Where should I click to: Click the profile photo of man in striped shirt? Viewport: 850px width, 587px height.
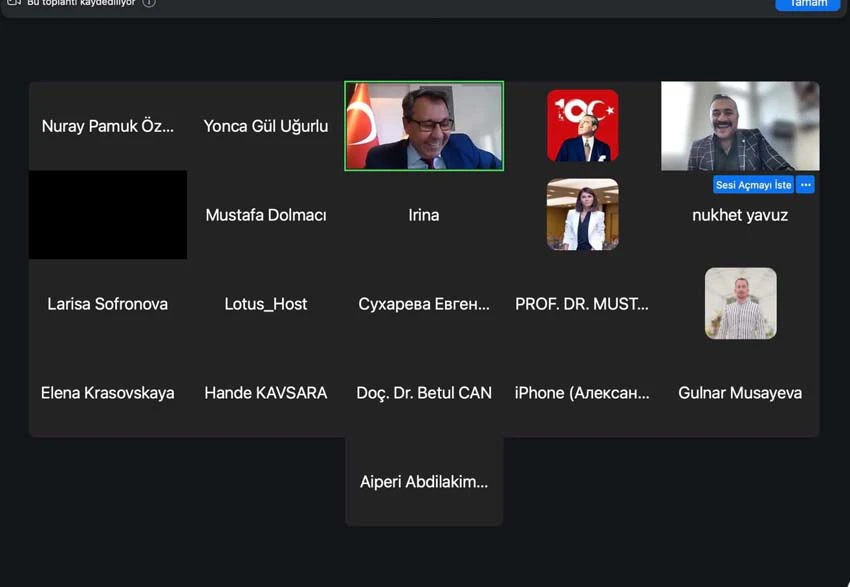tap(740, 304)
